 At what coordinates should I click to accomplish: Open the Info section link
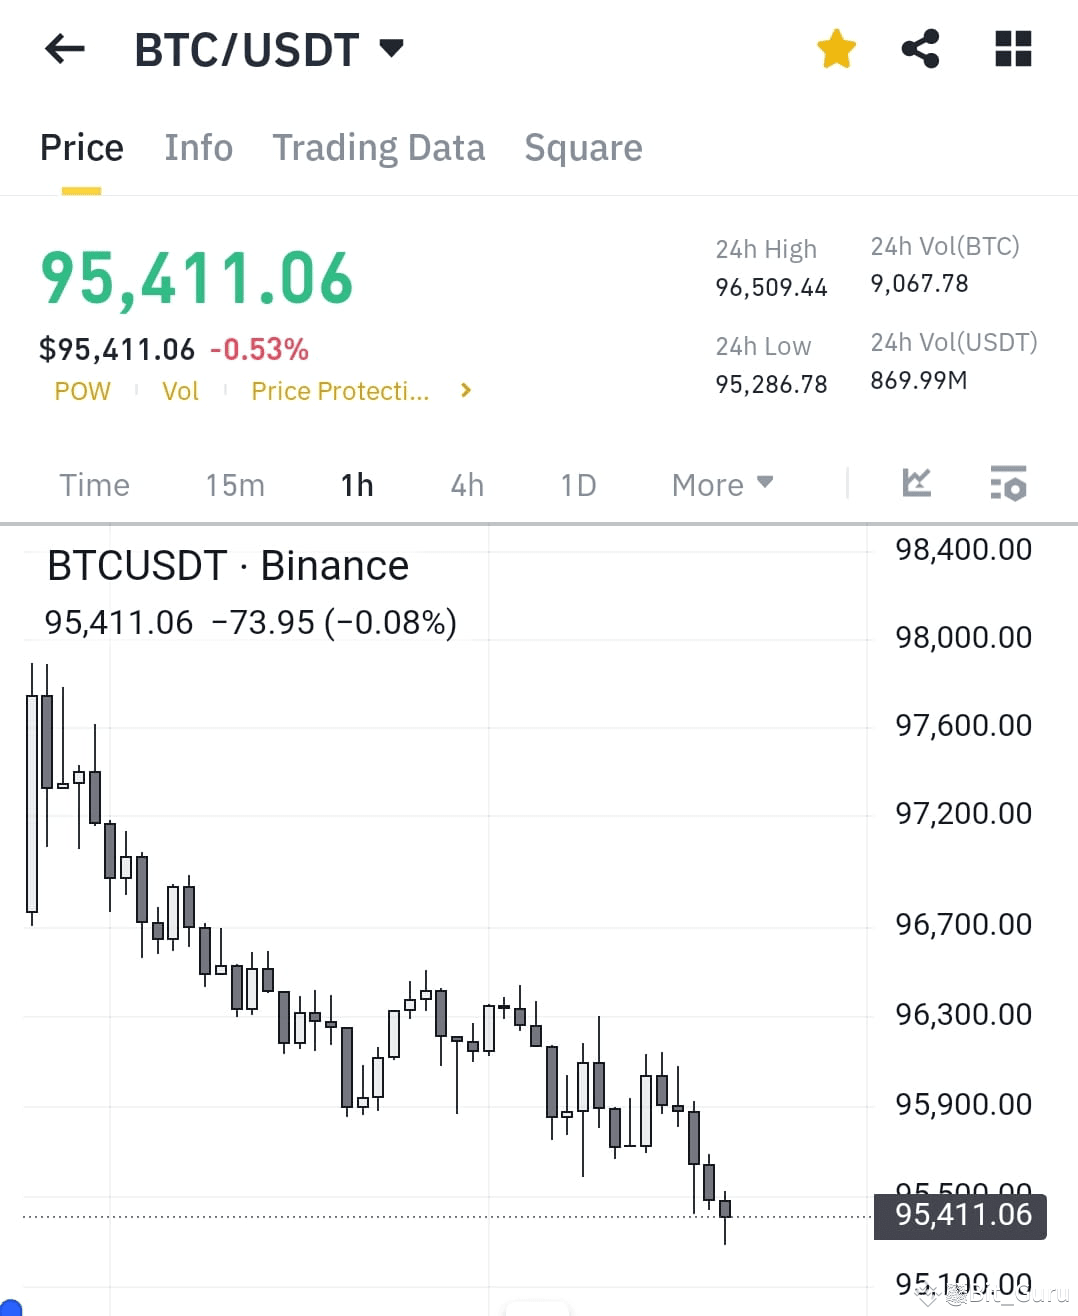coord(198,147)
